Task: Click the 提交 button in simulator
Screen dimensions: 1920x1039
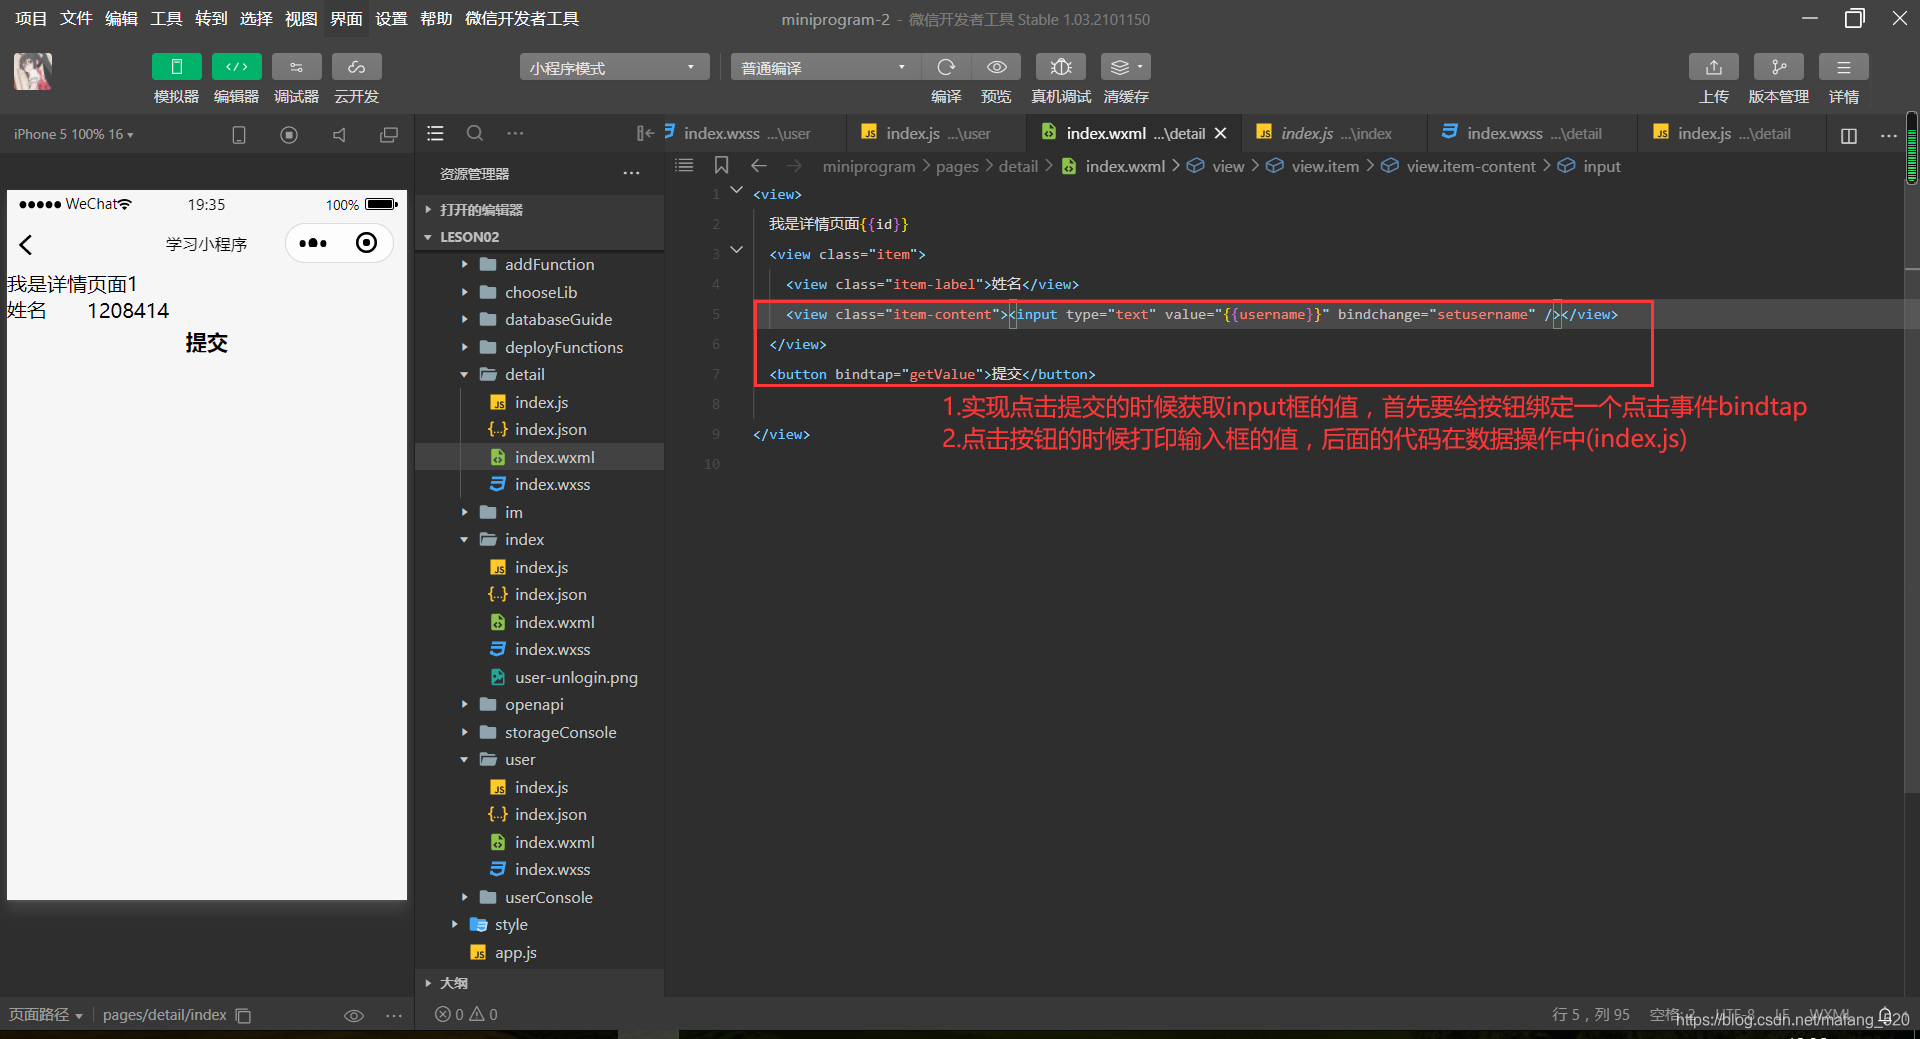Action: point(206,343)
